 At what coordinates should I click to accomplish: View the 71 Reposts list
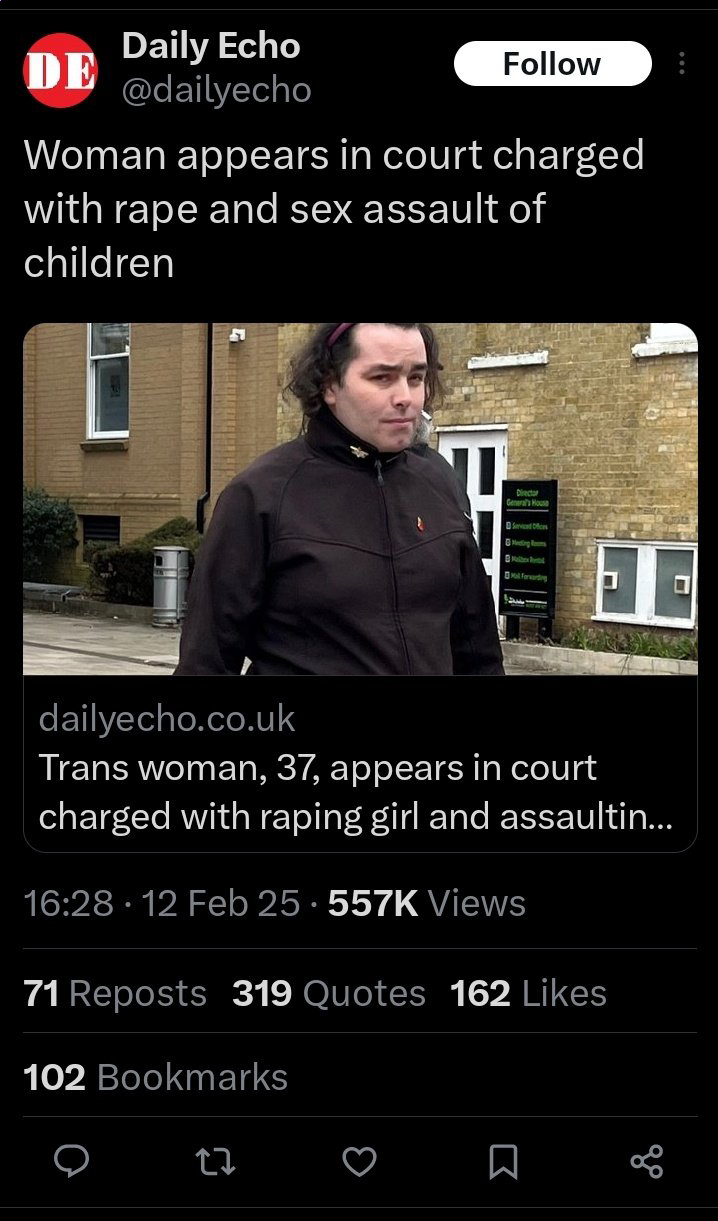click(115, 993)
